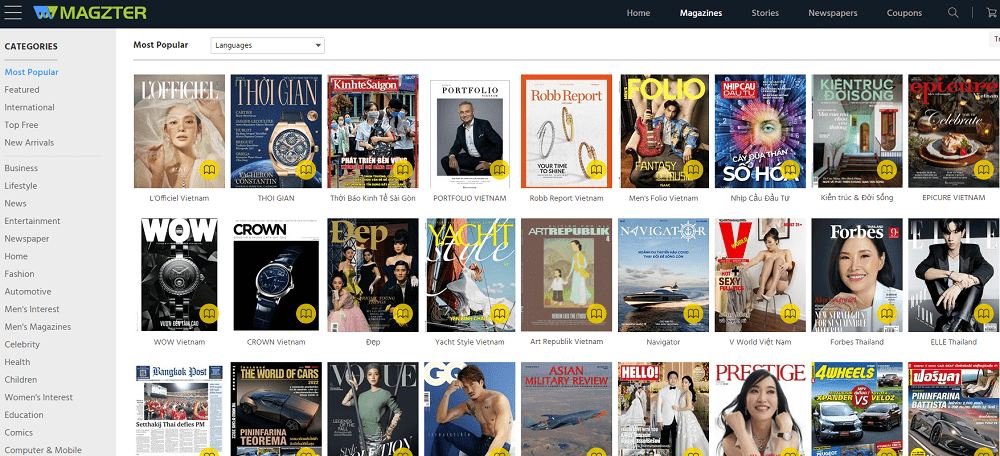
Task: Open the search magnifier icon
Action: pos(953,13)
